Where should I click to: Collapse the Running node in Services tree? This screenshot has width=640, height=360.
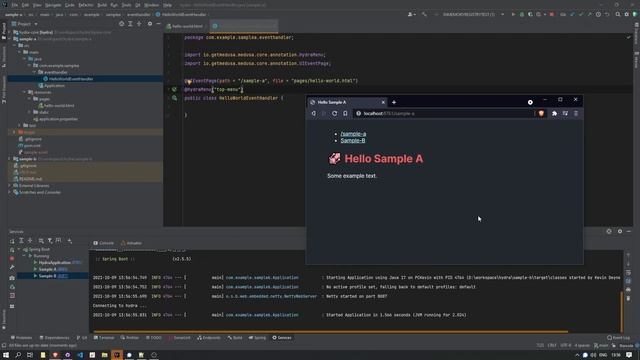pyautogui.click(x=24, y=256)
